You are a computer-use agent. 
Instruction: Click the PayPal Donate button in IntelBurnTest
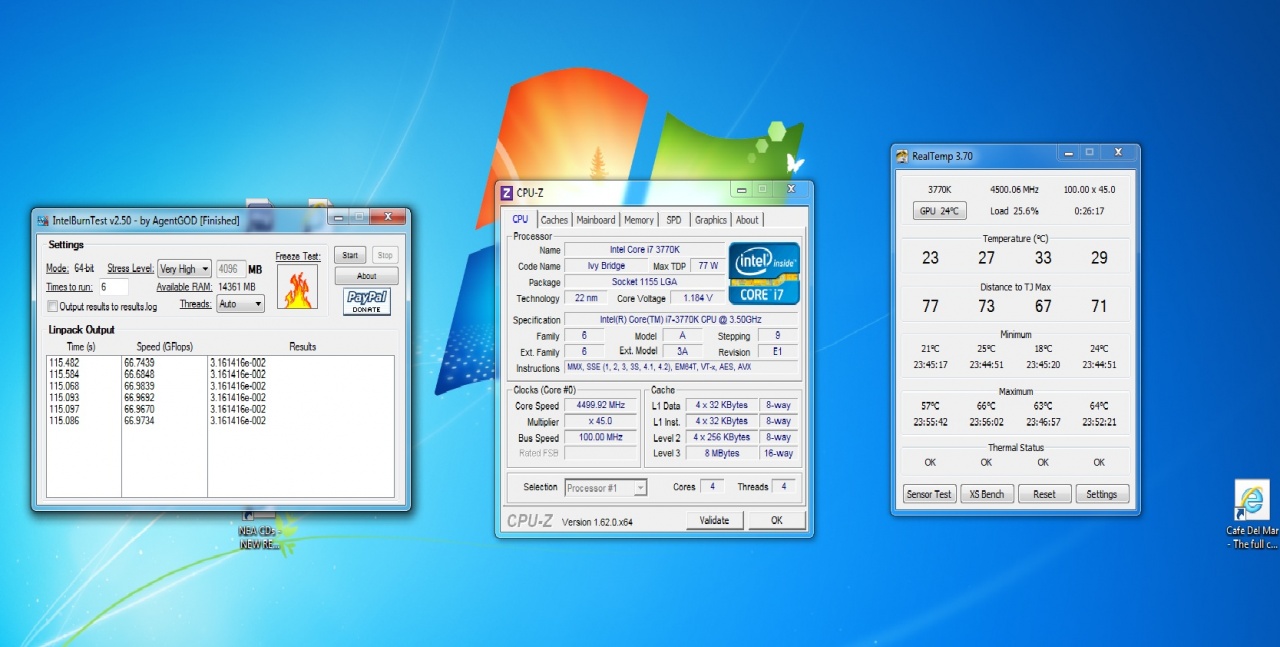coord(367,302)
